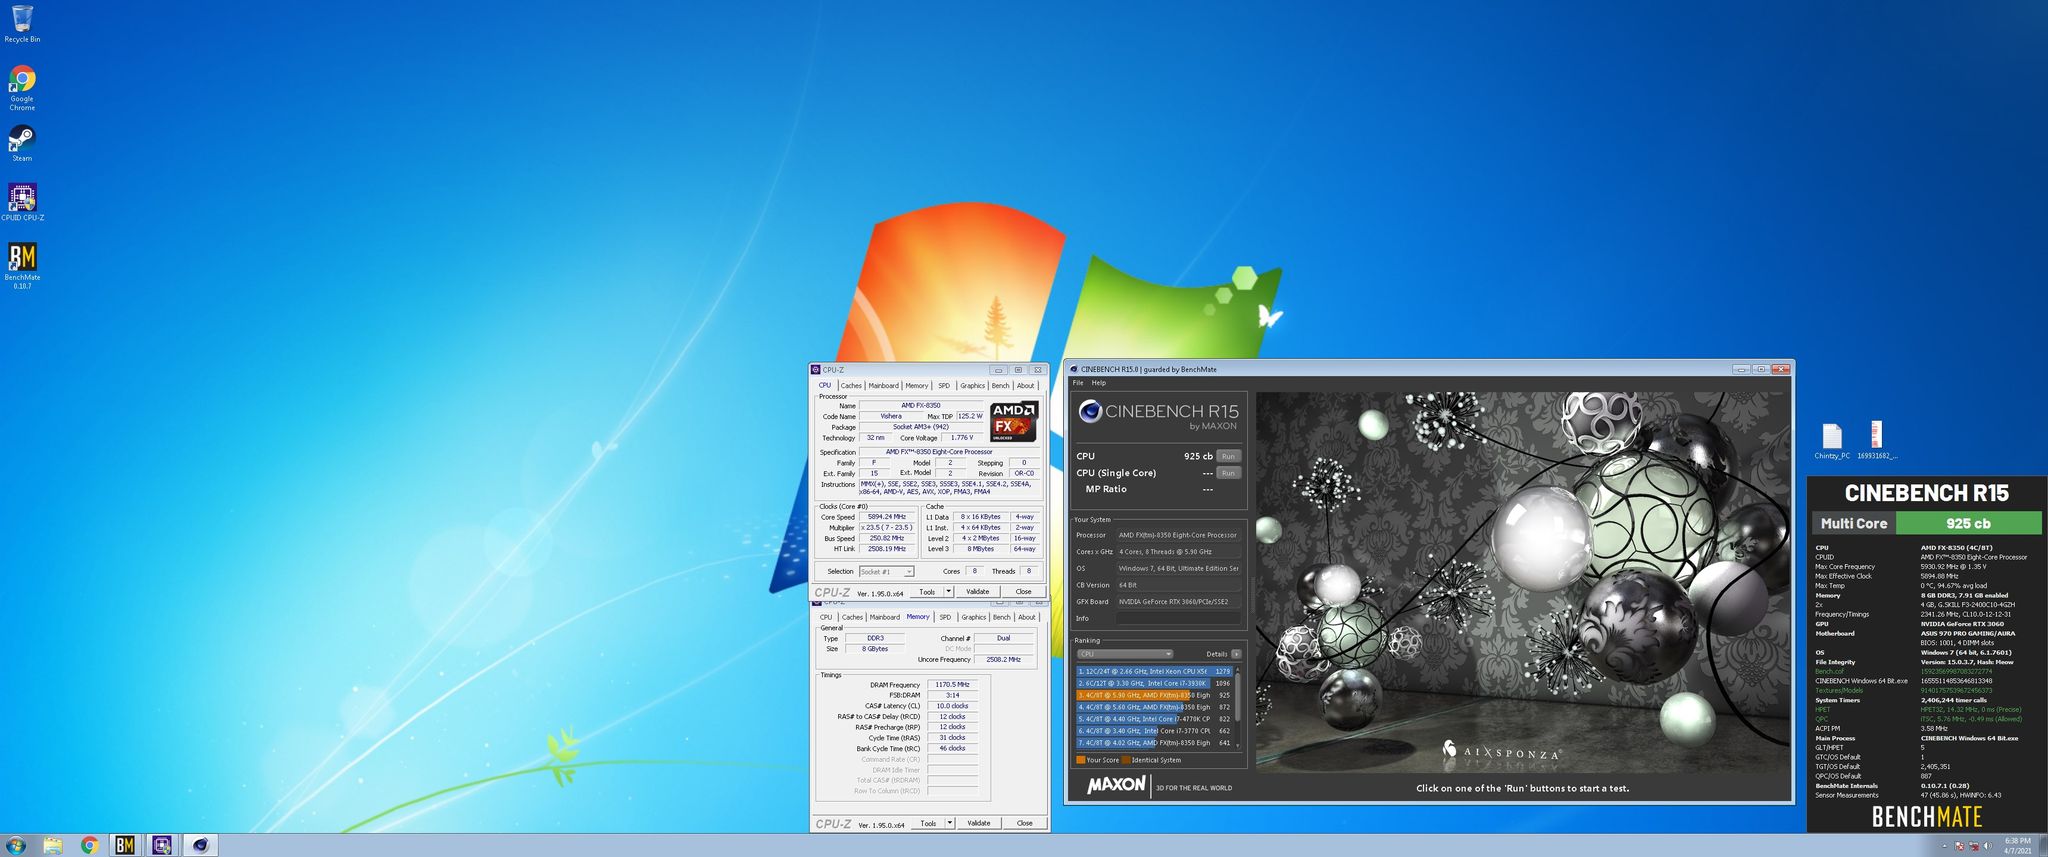Open the Steam desktop shortcut
The width and height of the screenshot is (2048, 857).
(22, 143)
